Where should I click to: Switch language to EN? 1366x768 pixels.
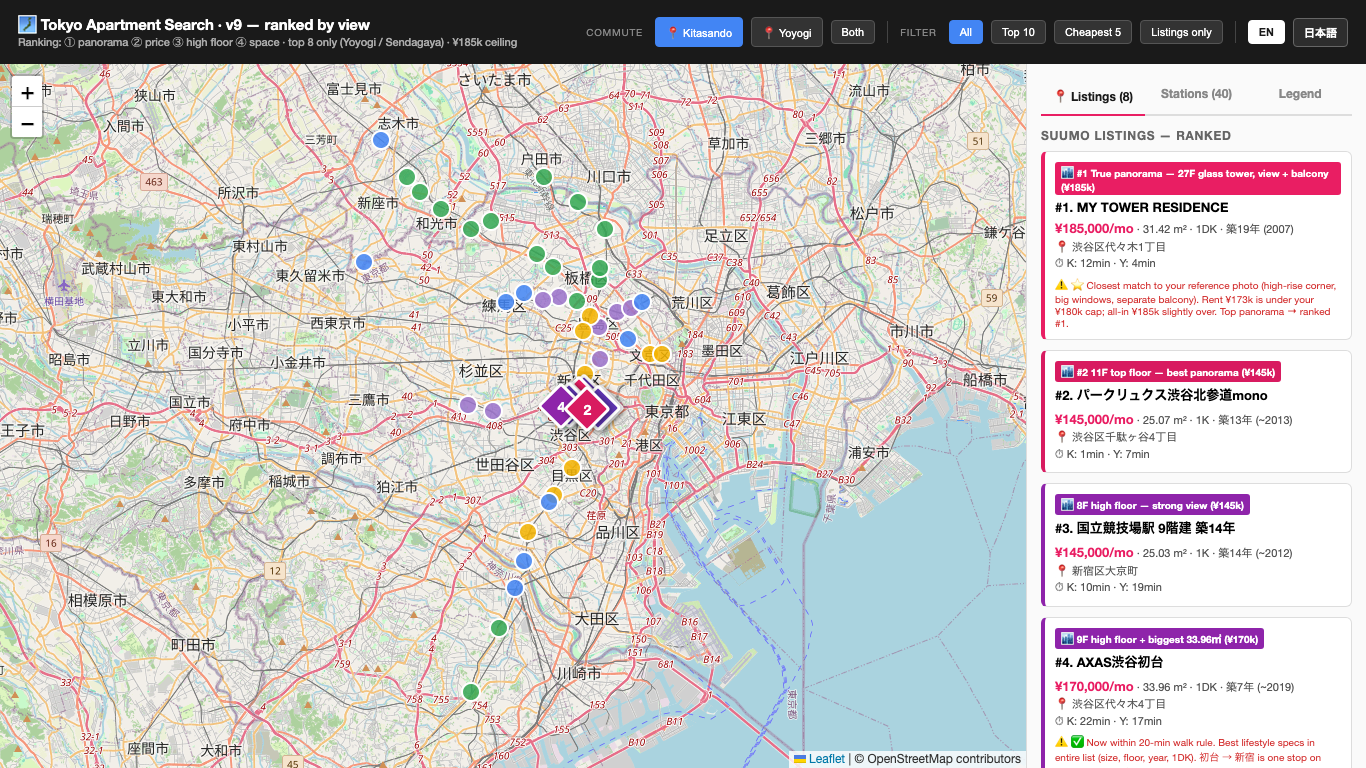[1266, 32]
